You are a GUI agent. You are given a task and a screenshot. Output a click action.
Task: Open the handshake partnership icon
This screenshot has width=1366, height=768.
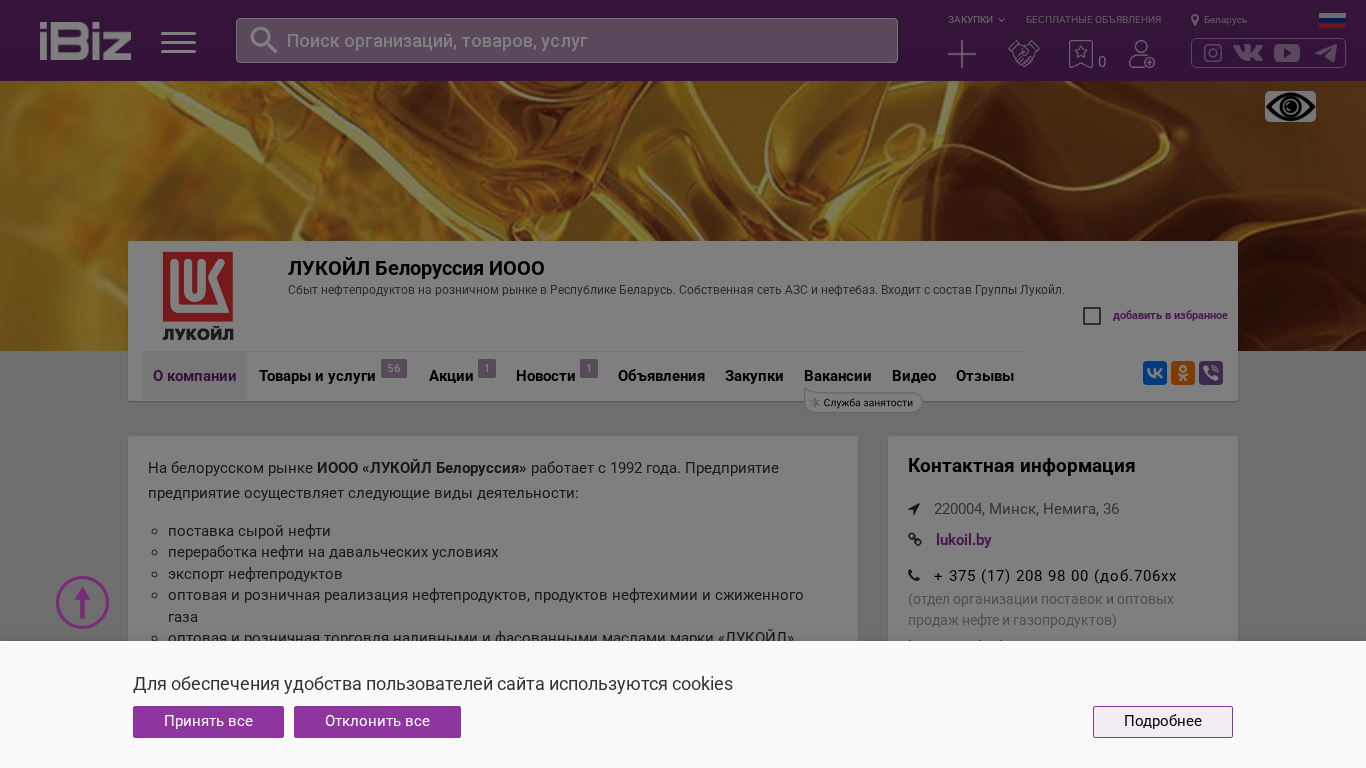[x=1024, y=54]
